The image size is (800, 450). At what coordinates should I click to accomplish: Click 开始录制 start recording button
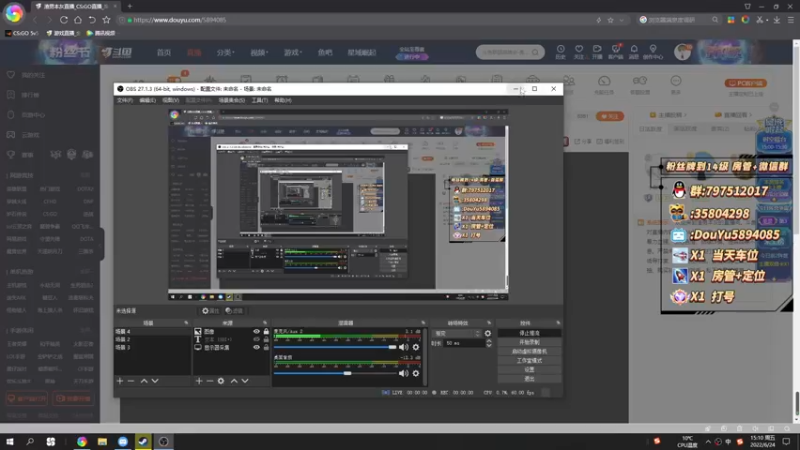pos(529,342)
